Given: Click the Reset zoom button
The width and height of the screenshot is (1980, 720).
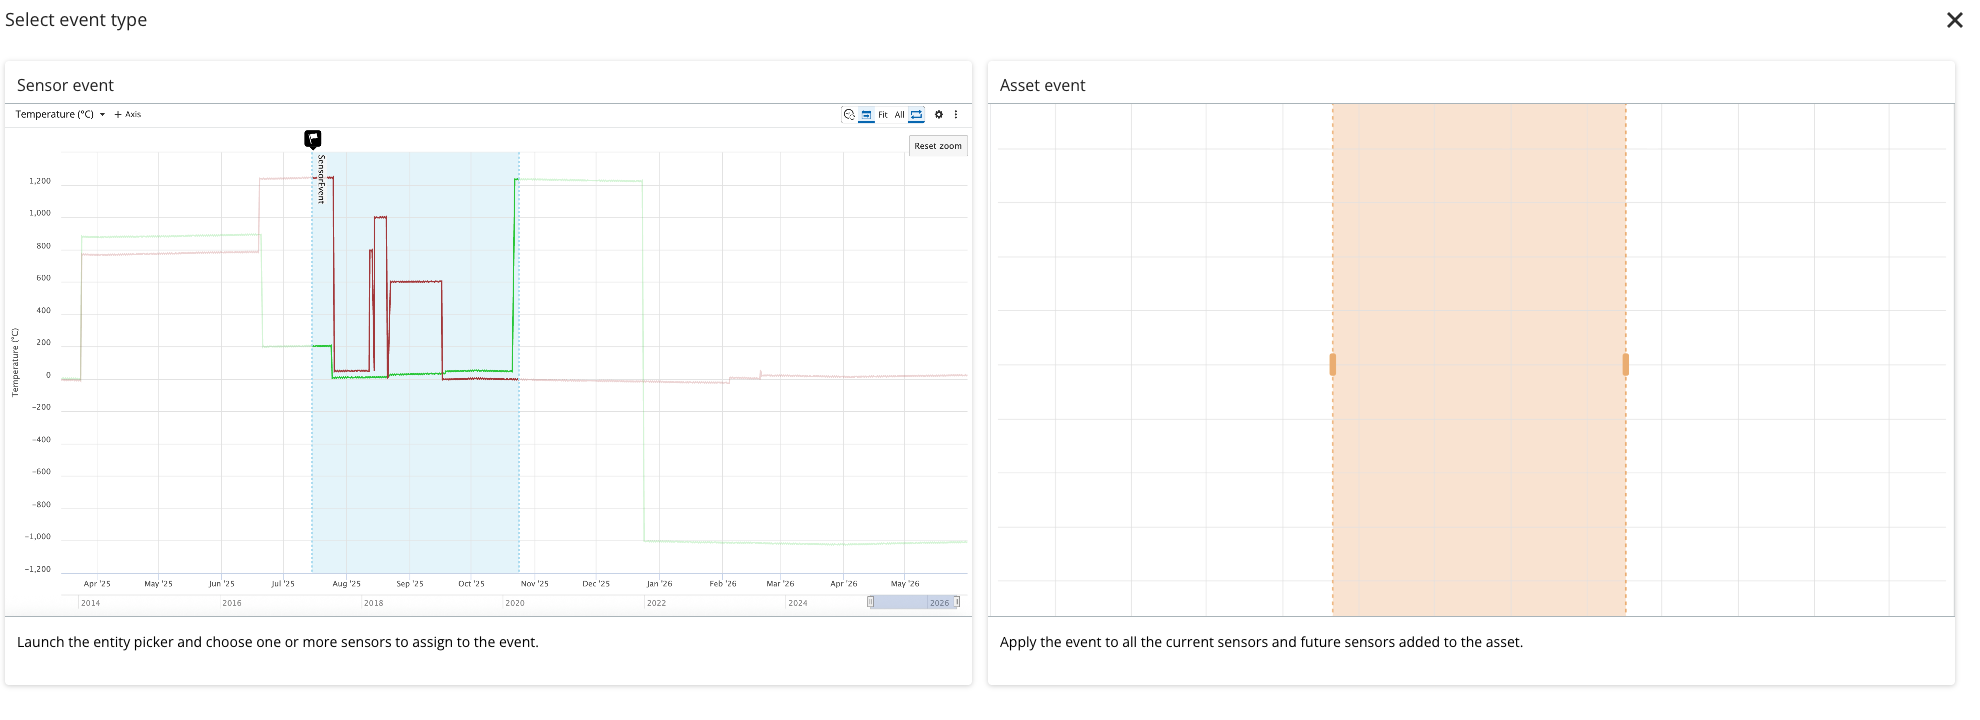Looking at the screenshot, I should click(938, 146).
